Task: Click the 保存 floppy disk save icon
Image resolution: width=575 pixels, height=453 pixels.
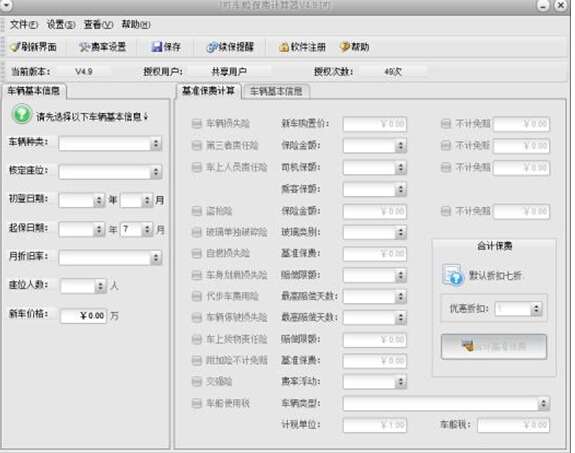Action: tap(157, 47)
